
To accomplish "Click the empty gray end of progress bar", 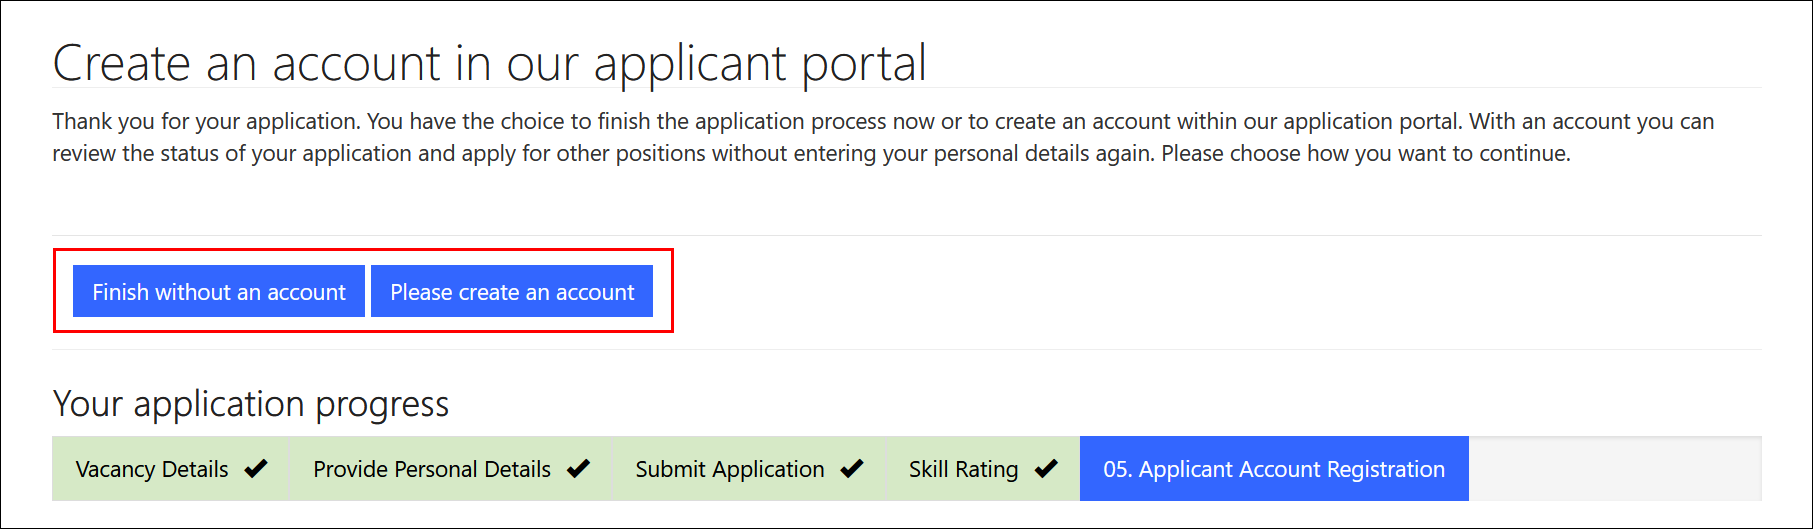I will point(1615,469).
